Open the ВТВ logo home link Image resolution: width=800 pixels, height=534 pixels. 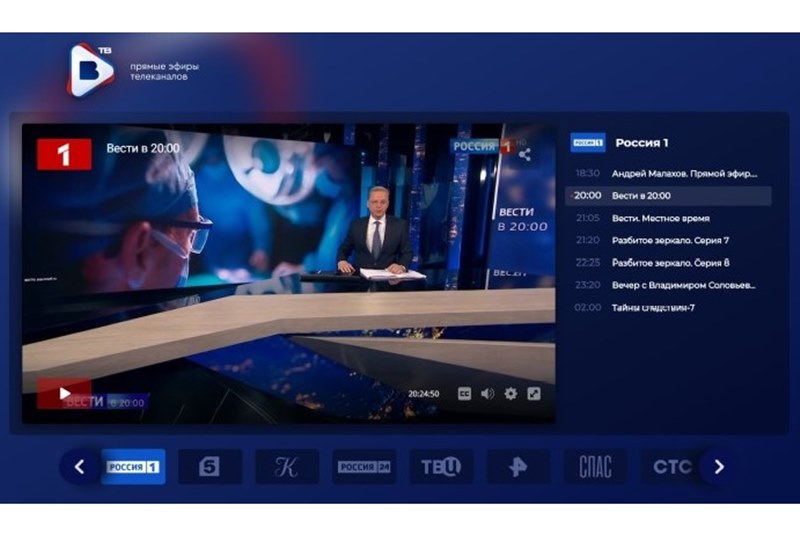coord(91,69)
